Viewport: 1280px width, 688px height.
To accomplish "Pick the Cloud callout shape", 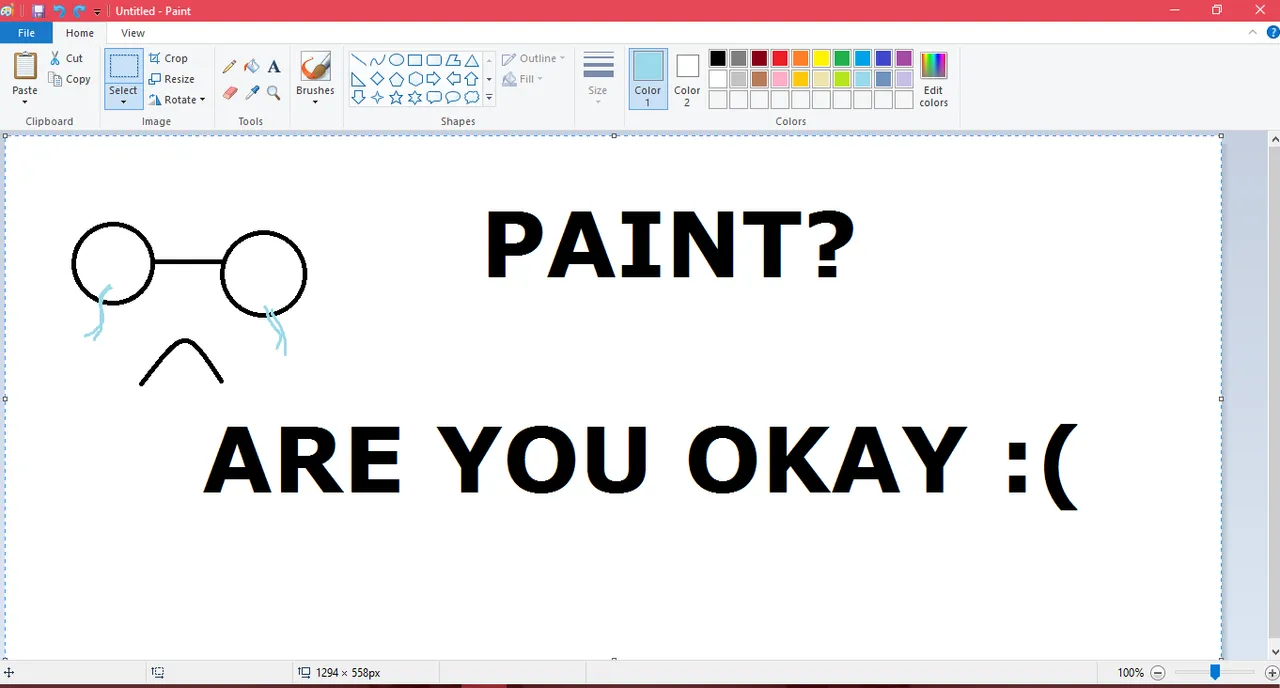I will coord(472,98).
